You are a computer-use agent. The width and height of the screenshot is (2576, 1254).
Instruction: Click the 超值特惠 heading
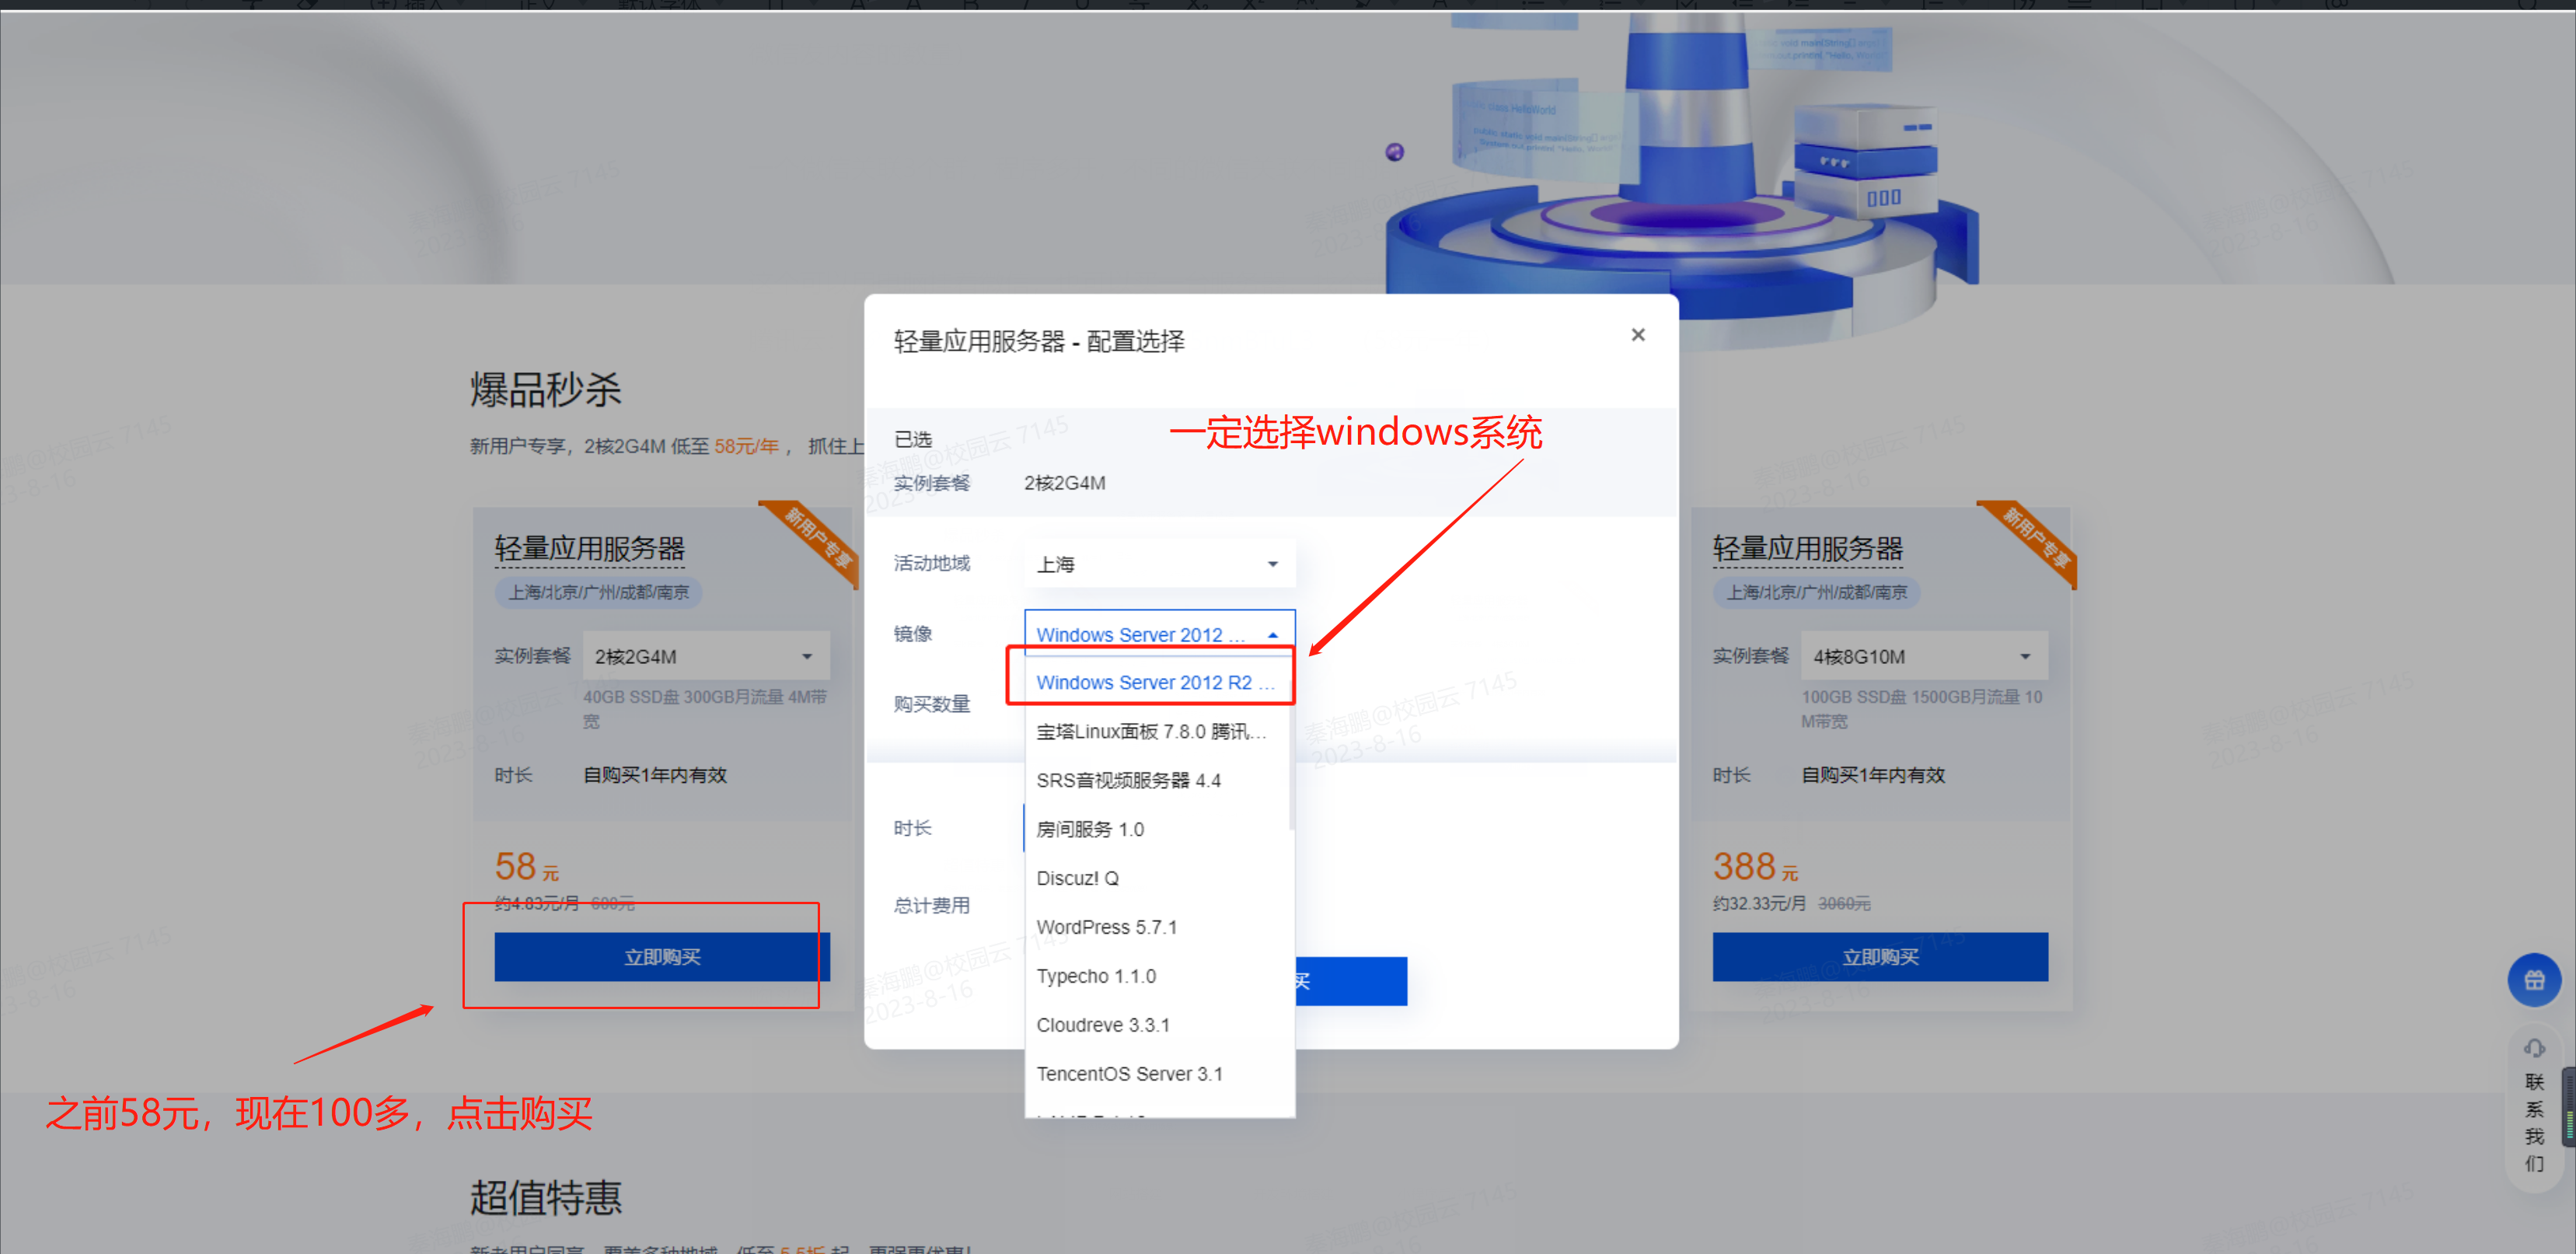[x=546, y=1197]
